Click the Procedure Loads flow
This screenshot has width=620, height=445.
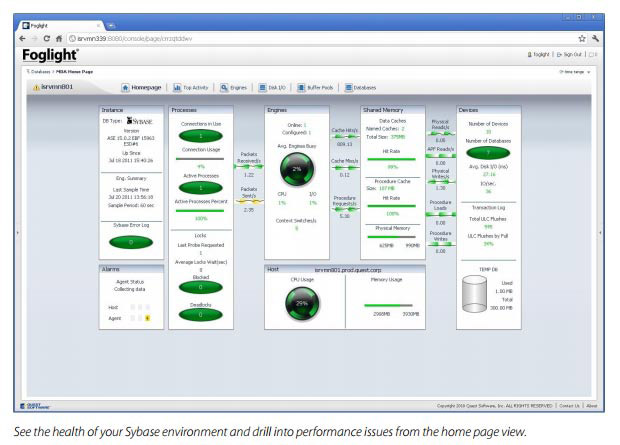click(x=440, y=214)
